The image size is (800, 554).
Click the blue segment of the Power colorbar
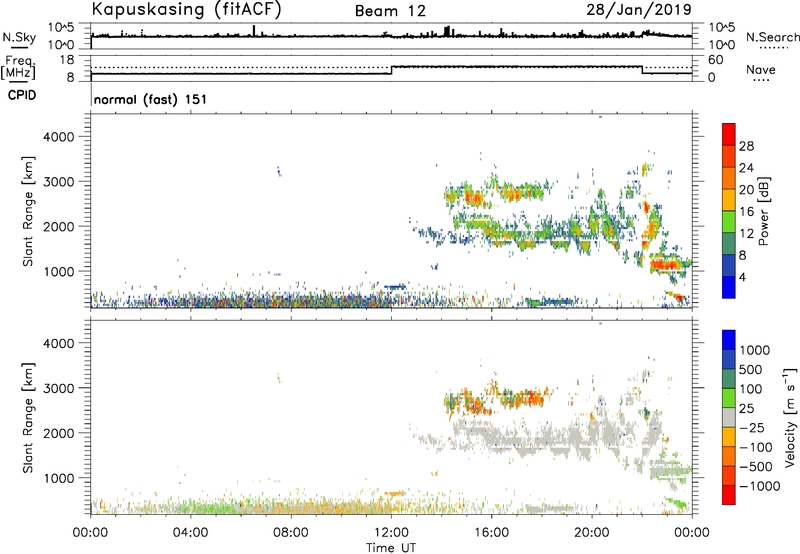pos(729,287)
